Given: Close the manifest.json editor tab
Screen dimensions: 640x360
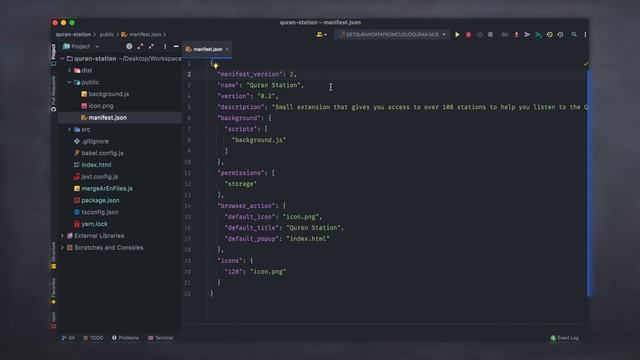Looking at the screenshot, I should (x=227, y=49).
